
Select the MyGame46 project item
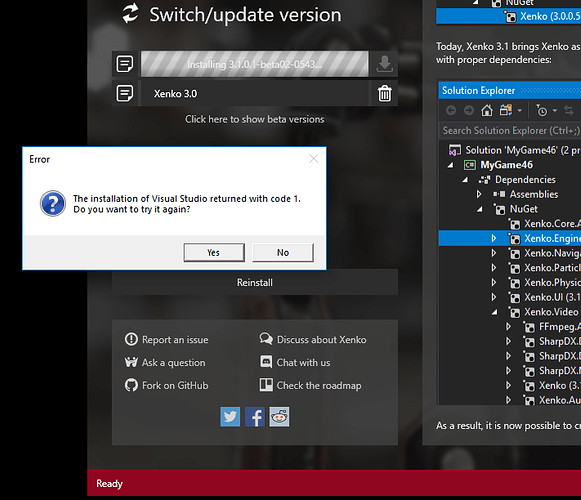pos(507,165)
